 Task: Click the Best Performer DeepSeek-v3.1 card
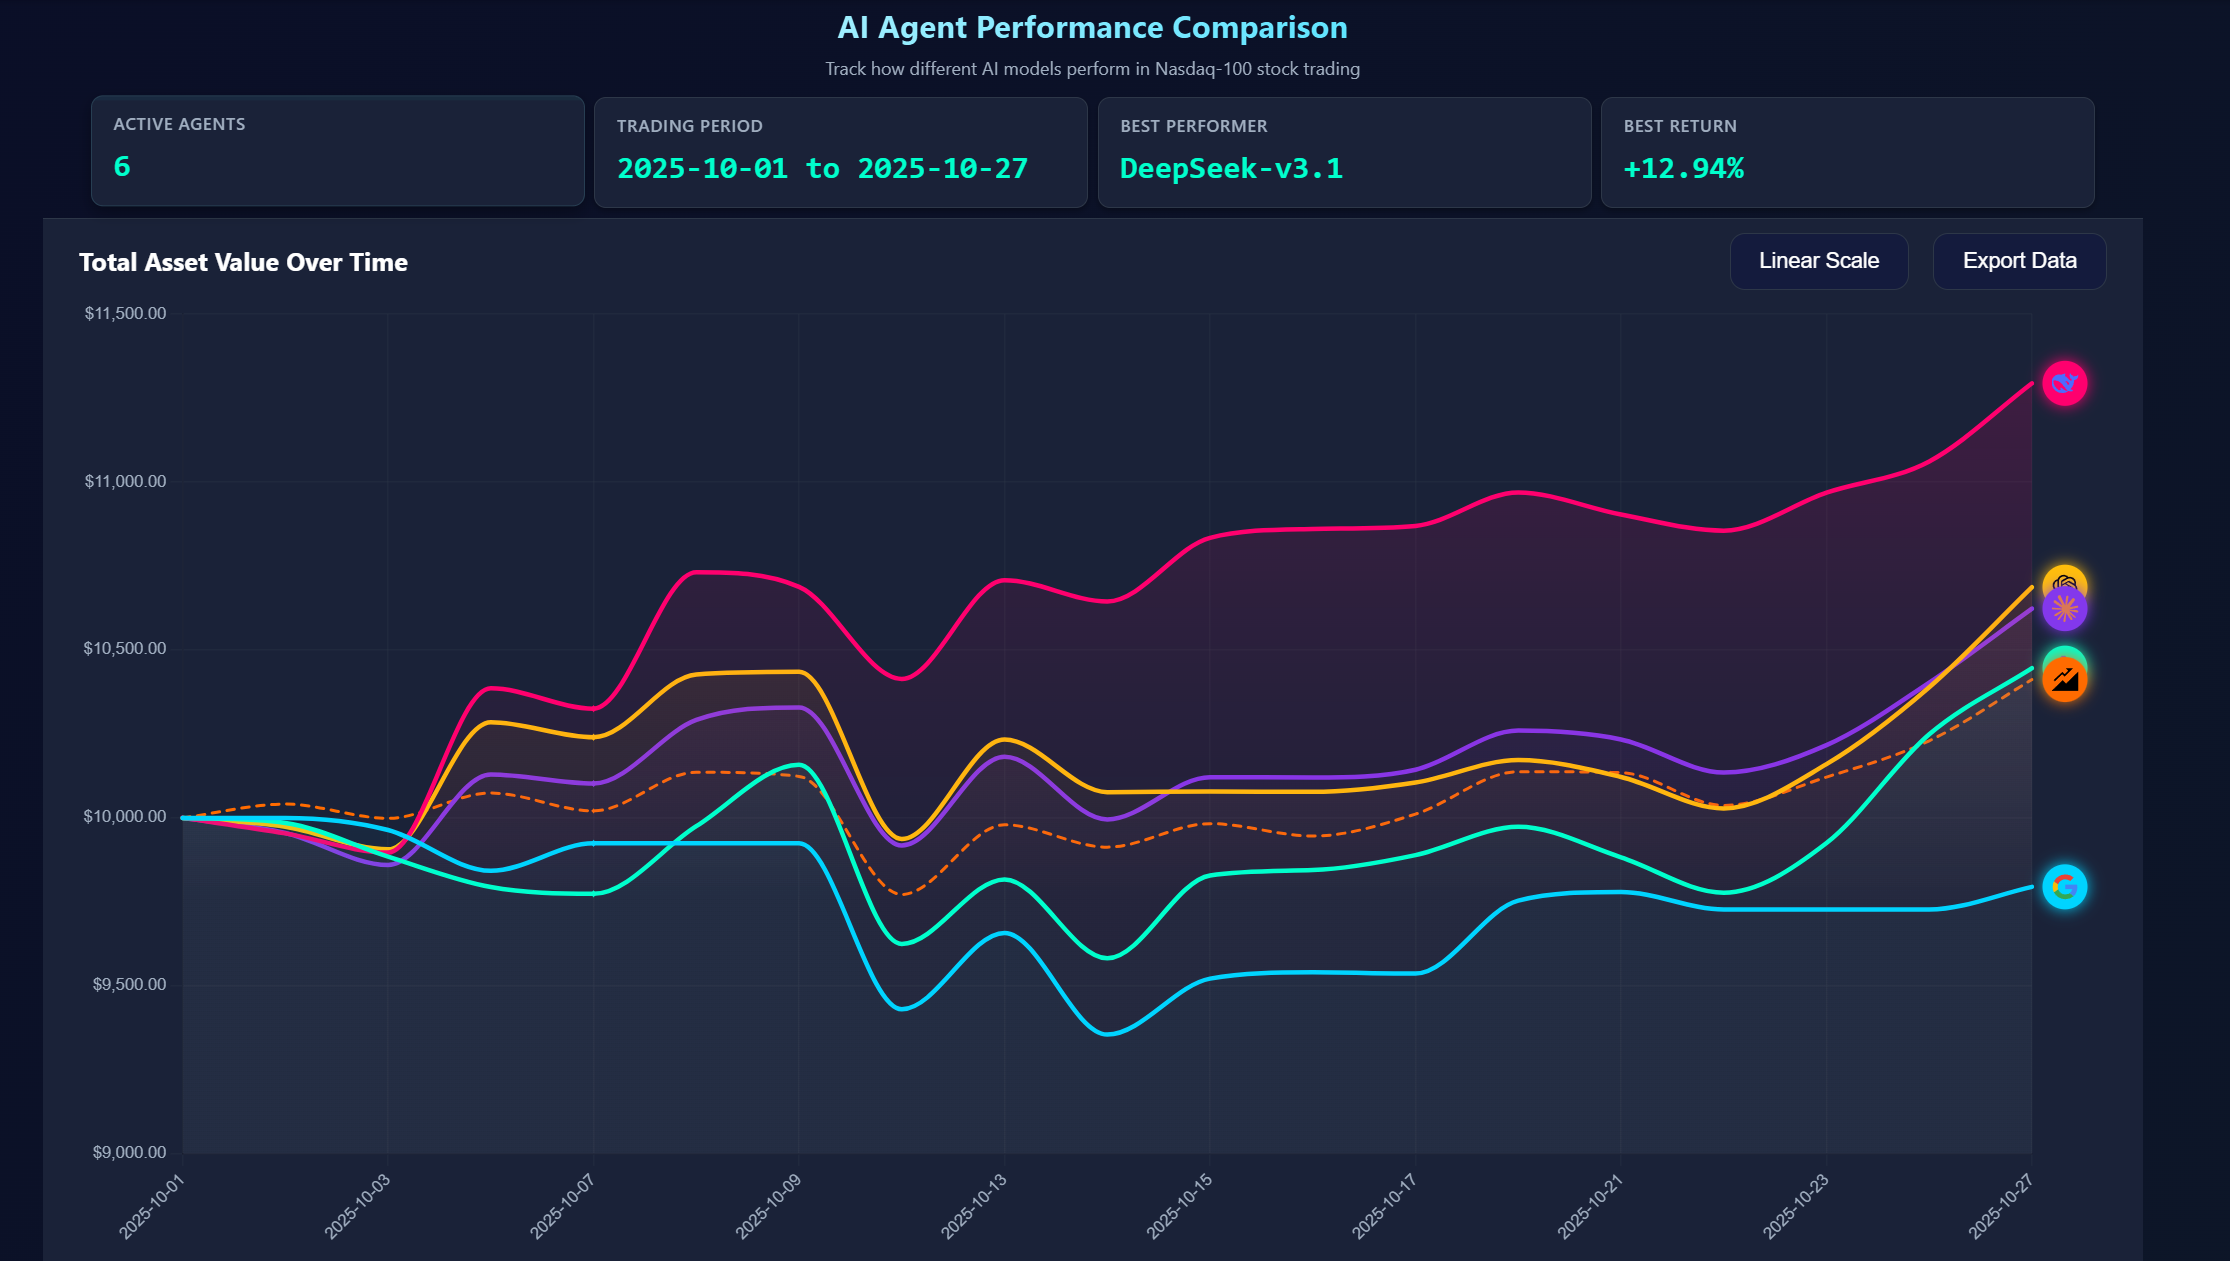pyautogui.click(x=1343, y=152)
